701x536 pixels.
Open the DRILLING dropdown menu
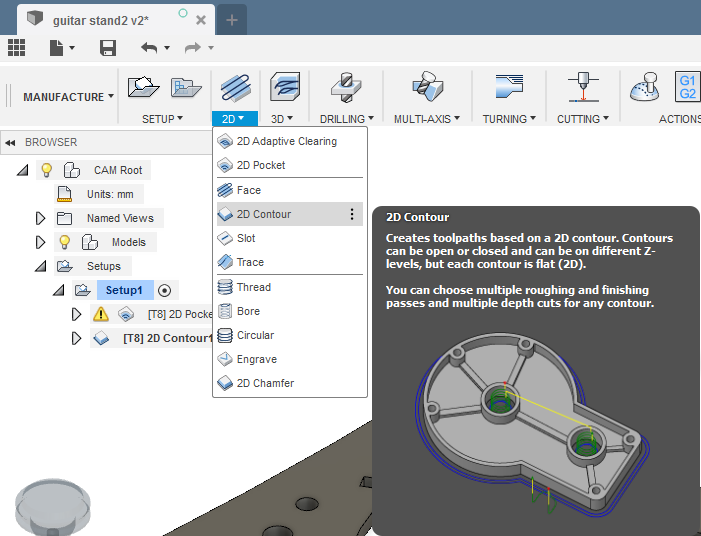tap(346, 119)
